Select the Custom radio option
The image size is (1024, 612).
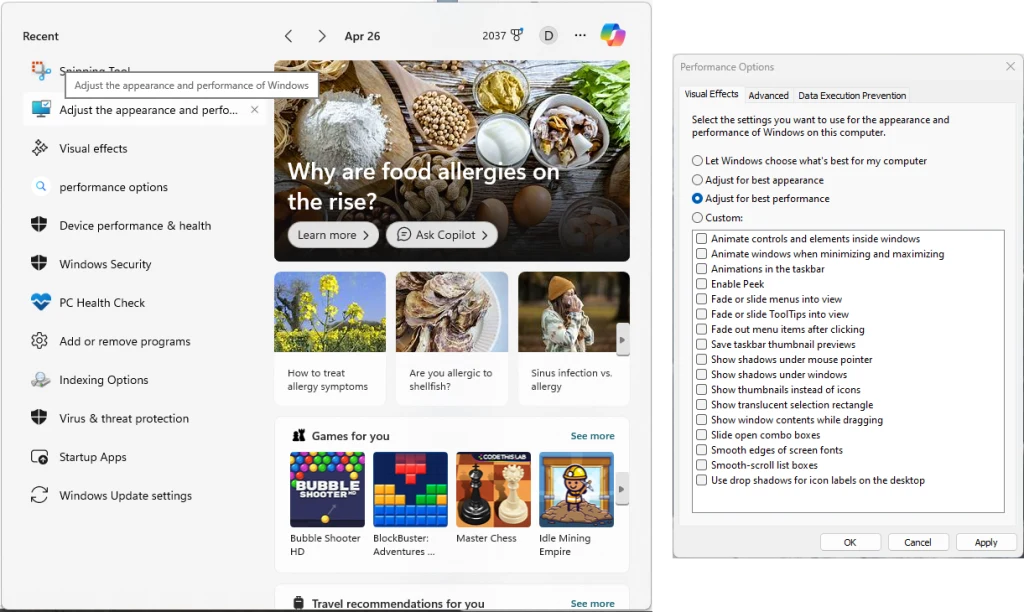tap(697, 217)
